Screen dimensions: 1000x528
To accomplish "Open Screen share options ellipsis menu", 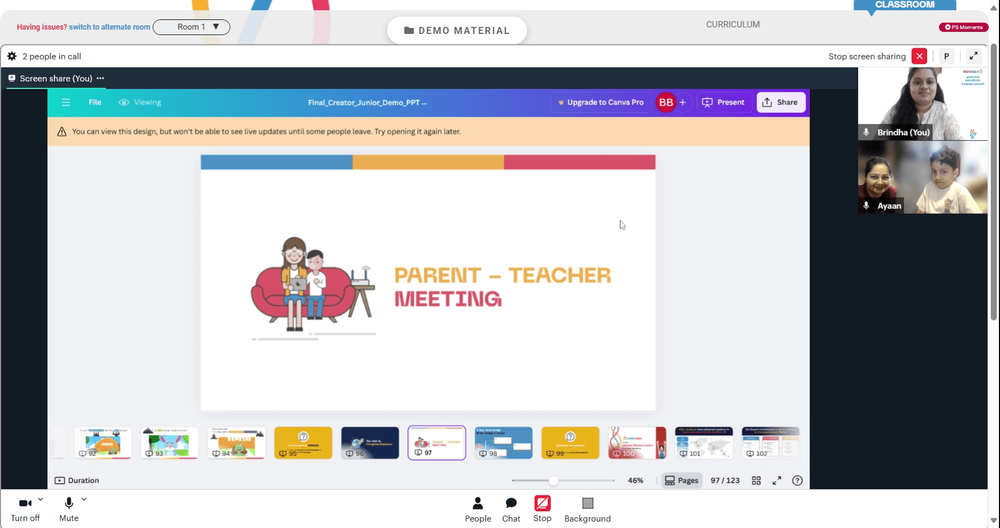I will click(x=100, y=78).
